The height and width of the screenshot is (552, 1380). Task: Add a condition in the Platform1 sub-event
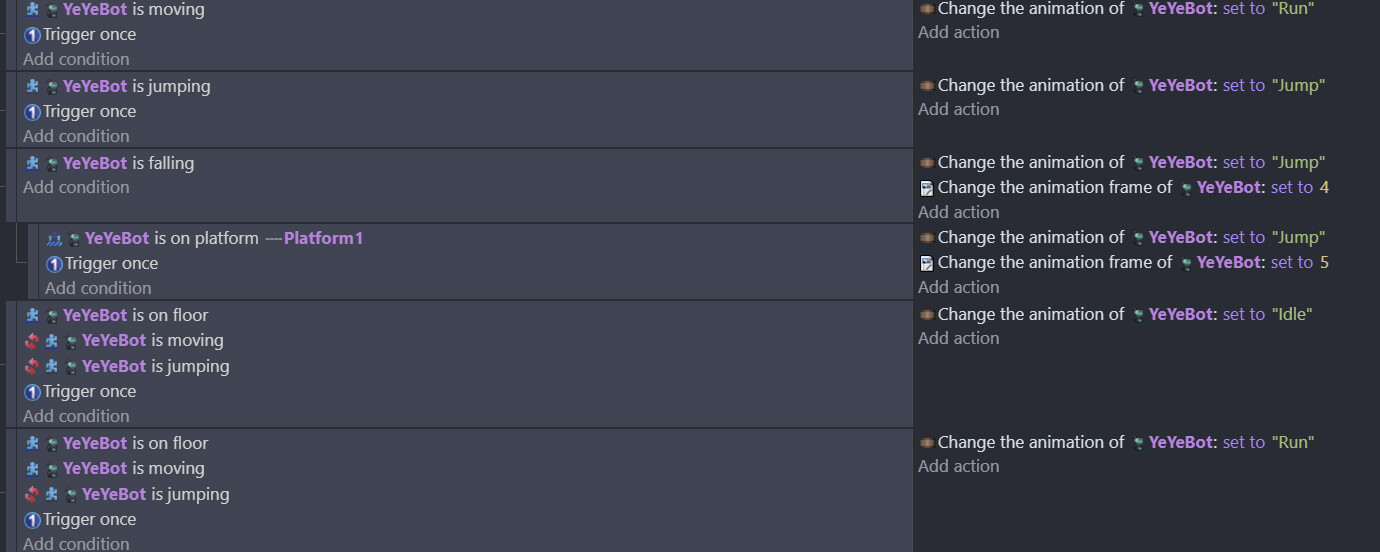coord(98,288)
